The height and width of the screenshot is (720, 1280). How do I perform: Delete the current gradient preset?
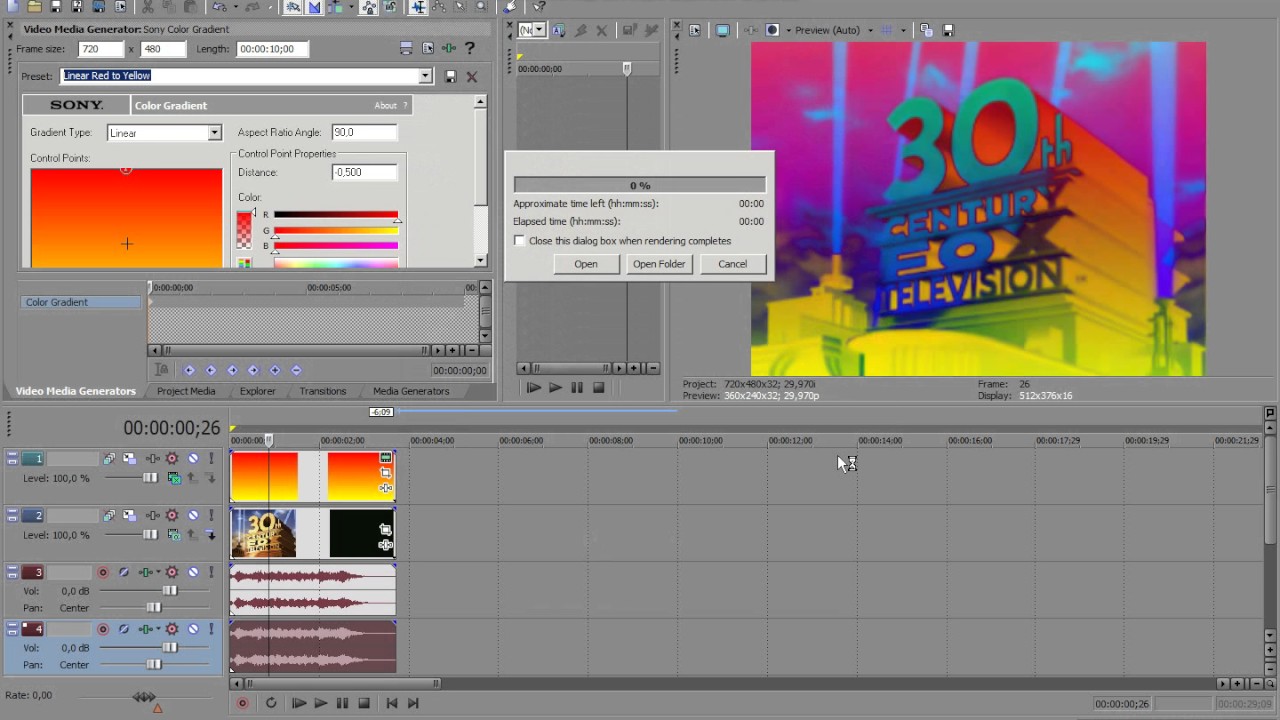pos(472,76)
